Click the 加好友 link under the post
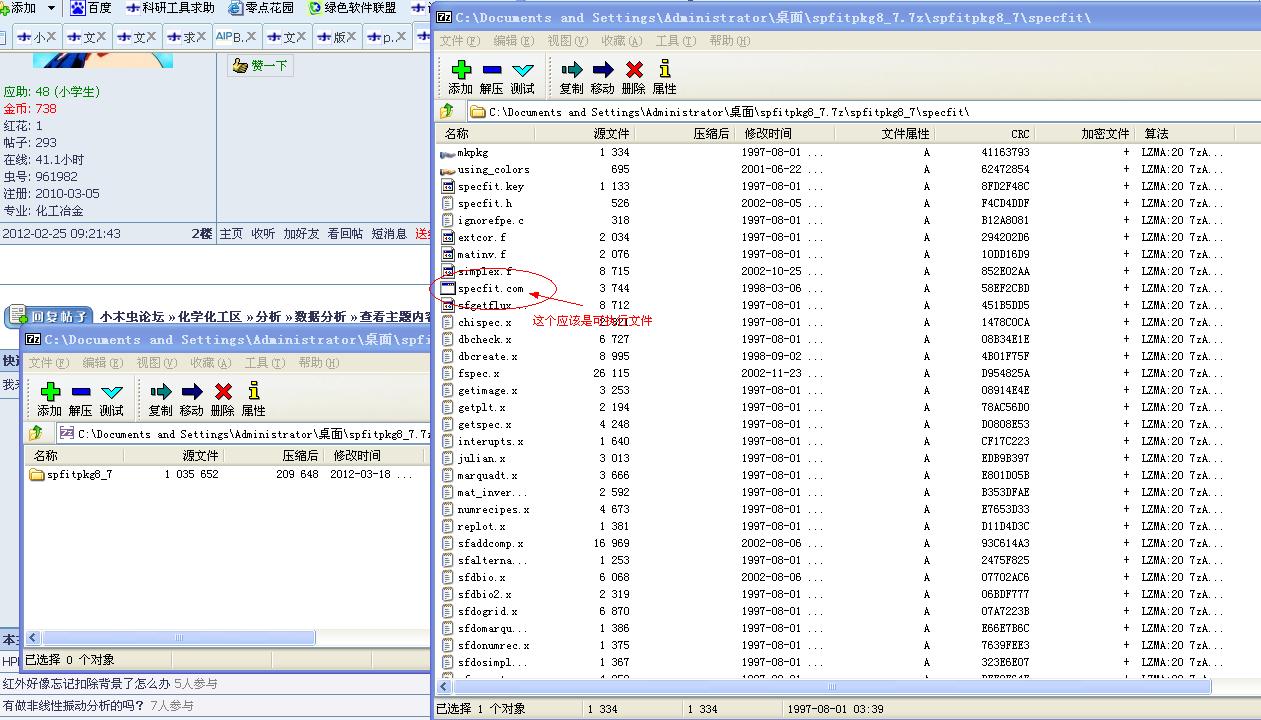The image size is (1261, 720). 300,233
